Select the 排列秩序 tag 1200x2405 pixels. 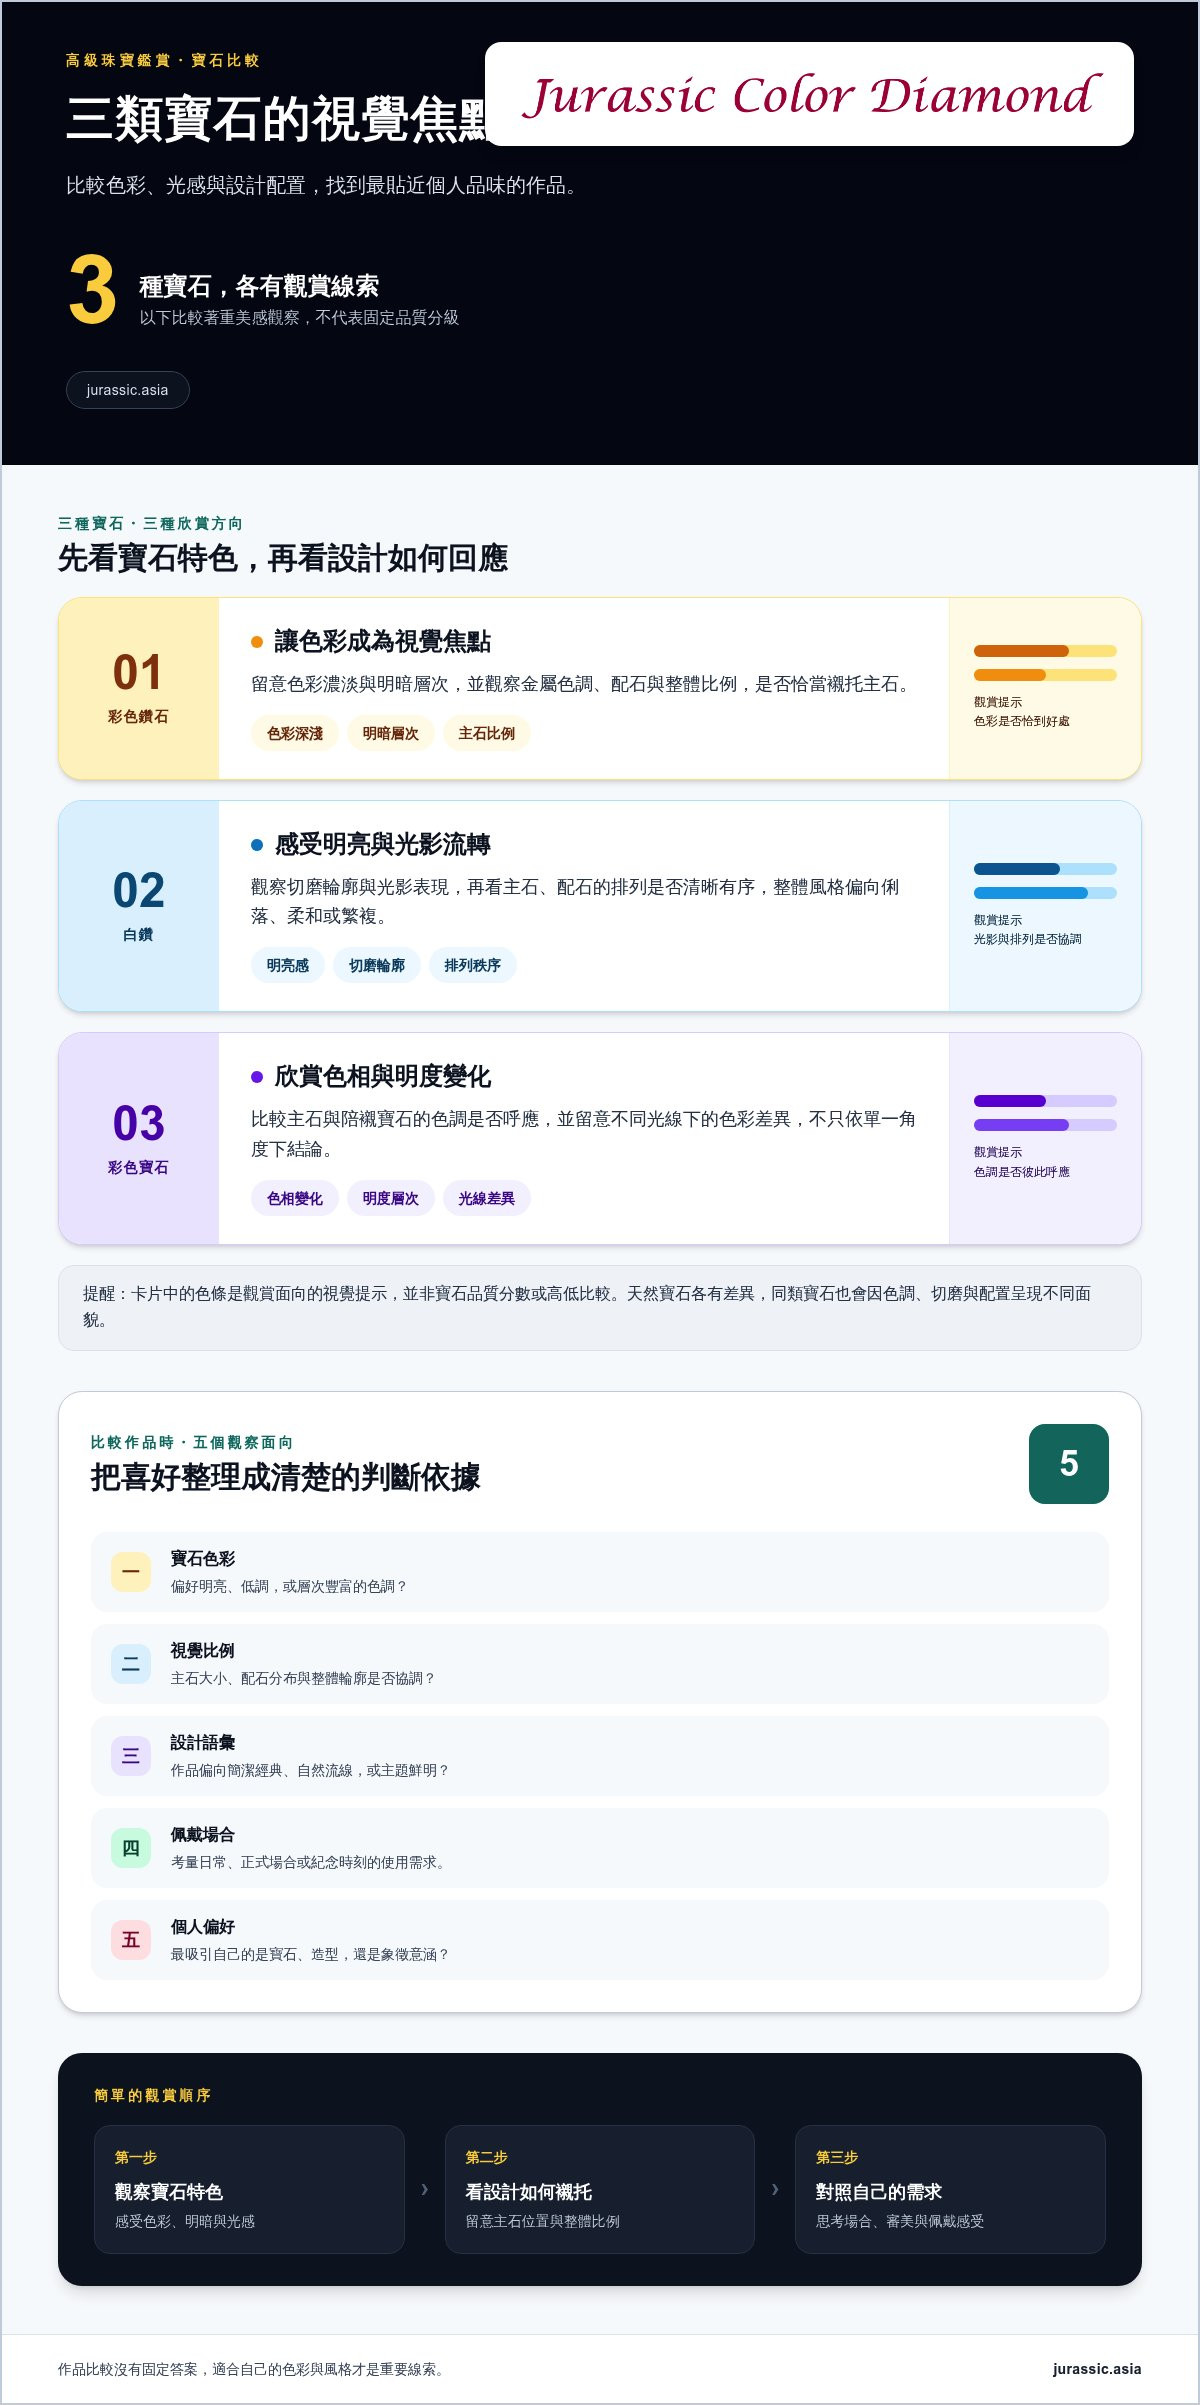click(x=473, y=965)
